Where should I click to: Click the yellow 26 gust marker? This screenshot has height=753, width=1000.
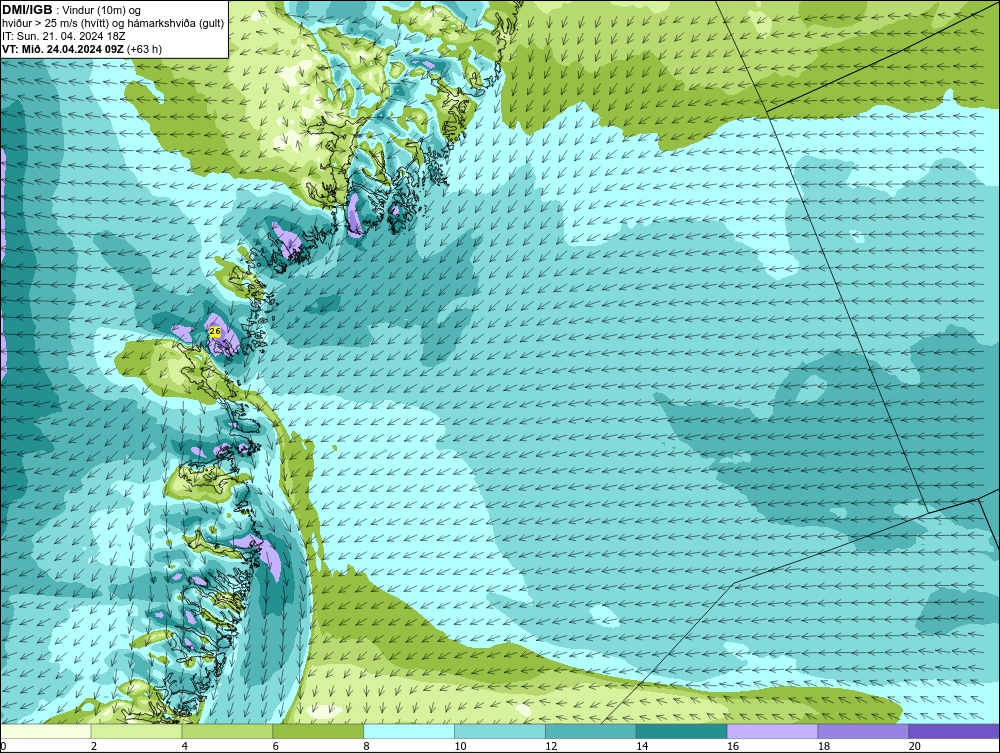pyautogui.click(x=215, y=332)
